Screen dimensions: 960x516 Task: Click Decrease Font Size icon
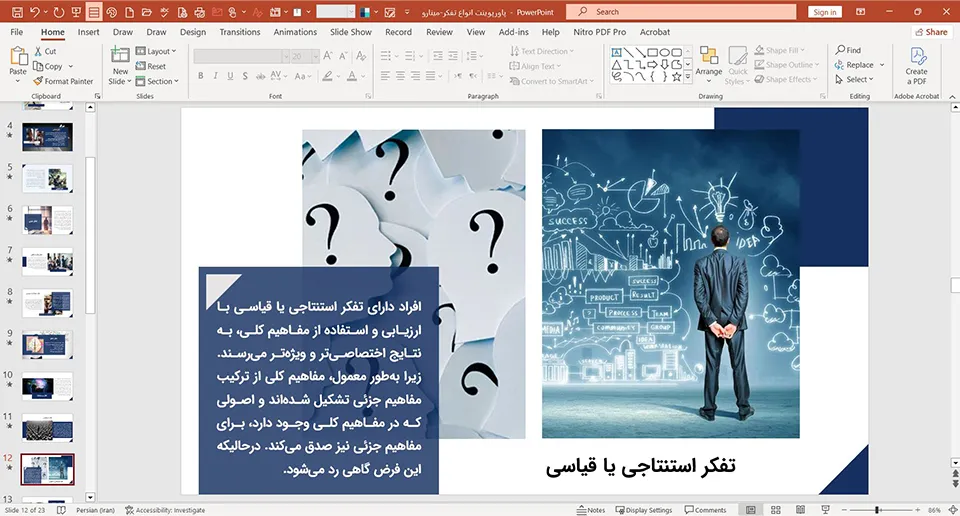click(343, 56)
